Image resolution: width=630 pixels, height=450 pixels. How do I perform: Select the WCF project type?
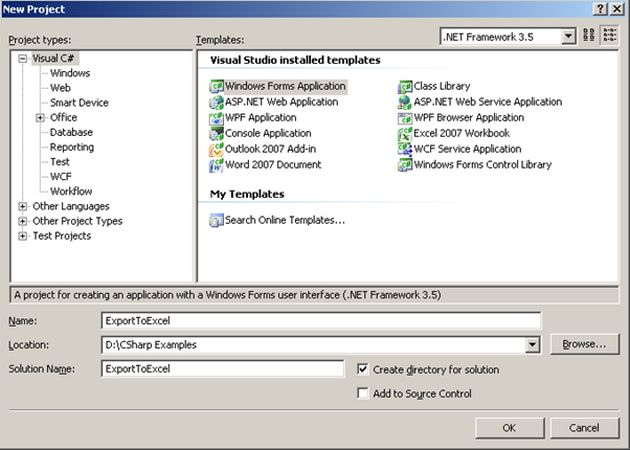pos(61,177)
